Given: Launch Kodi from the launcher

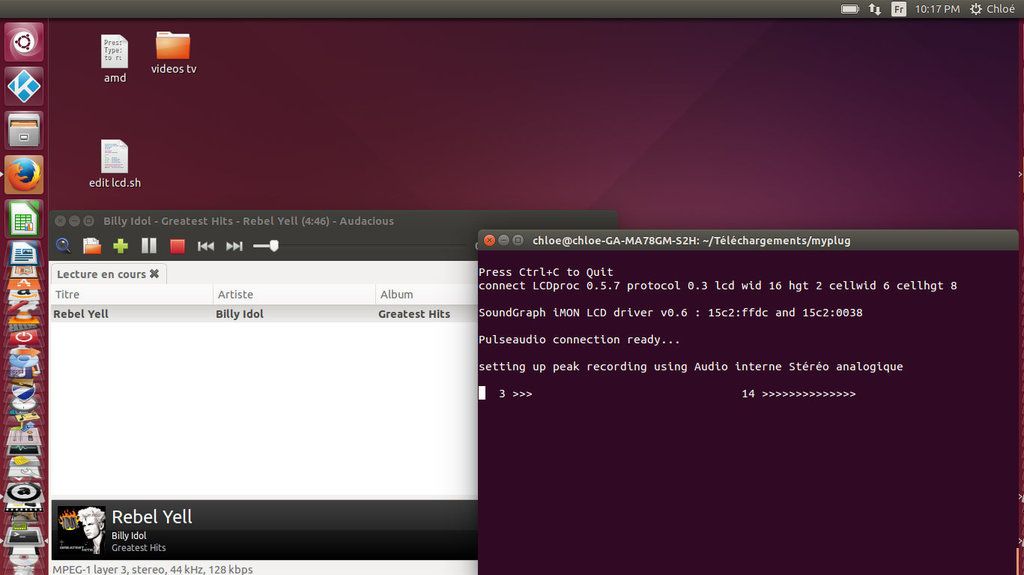Looking at the screenshot, I should point(24,86).
